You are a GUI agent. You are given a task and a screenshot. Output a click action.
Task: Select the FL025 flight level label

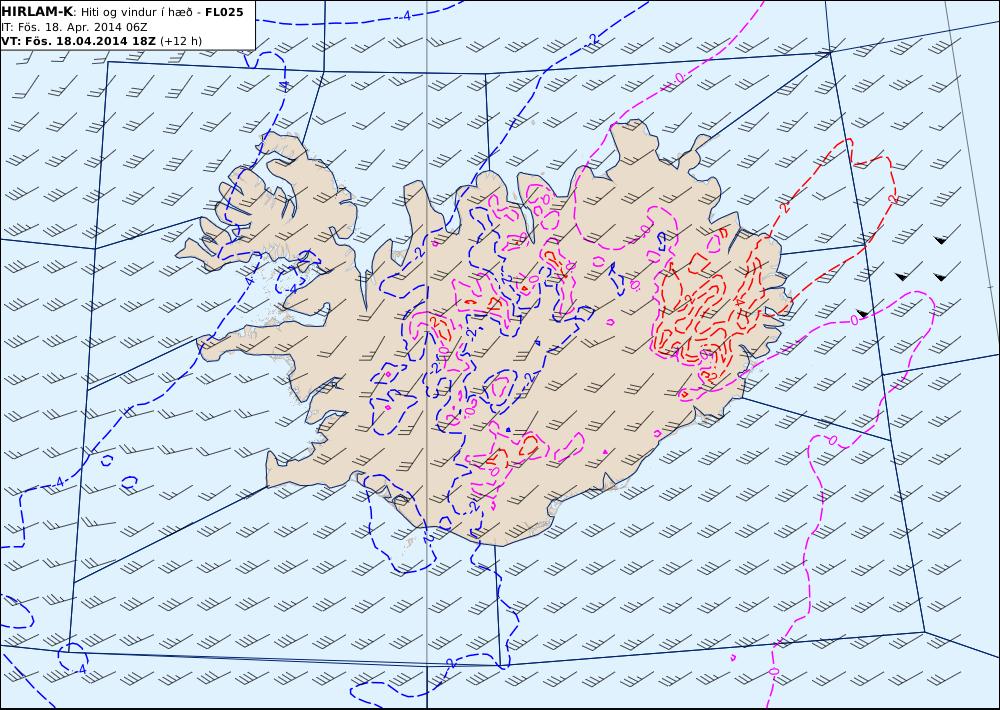point(224,12)
